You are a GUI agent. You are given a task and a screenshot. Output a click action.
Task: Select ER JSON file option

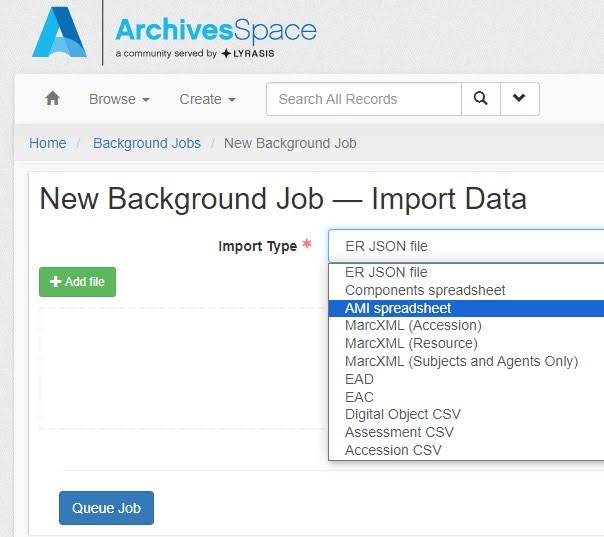point(386,272)
